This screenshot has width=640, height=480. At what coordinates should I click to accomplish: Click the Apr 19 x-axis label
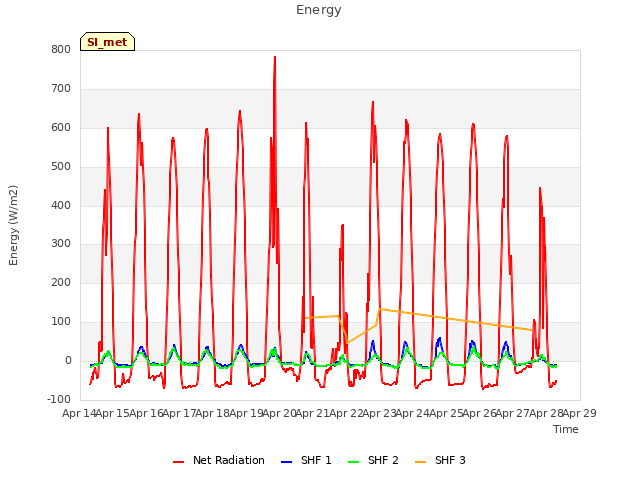click(x=246, y=413)
